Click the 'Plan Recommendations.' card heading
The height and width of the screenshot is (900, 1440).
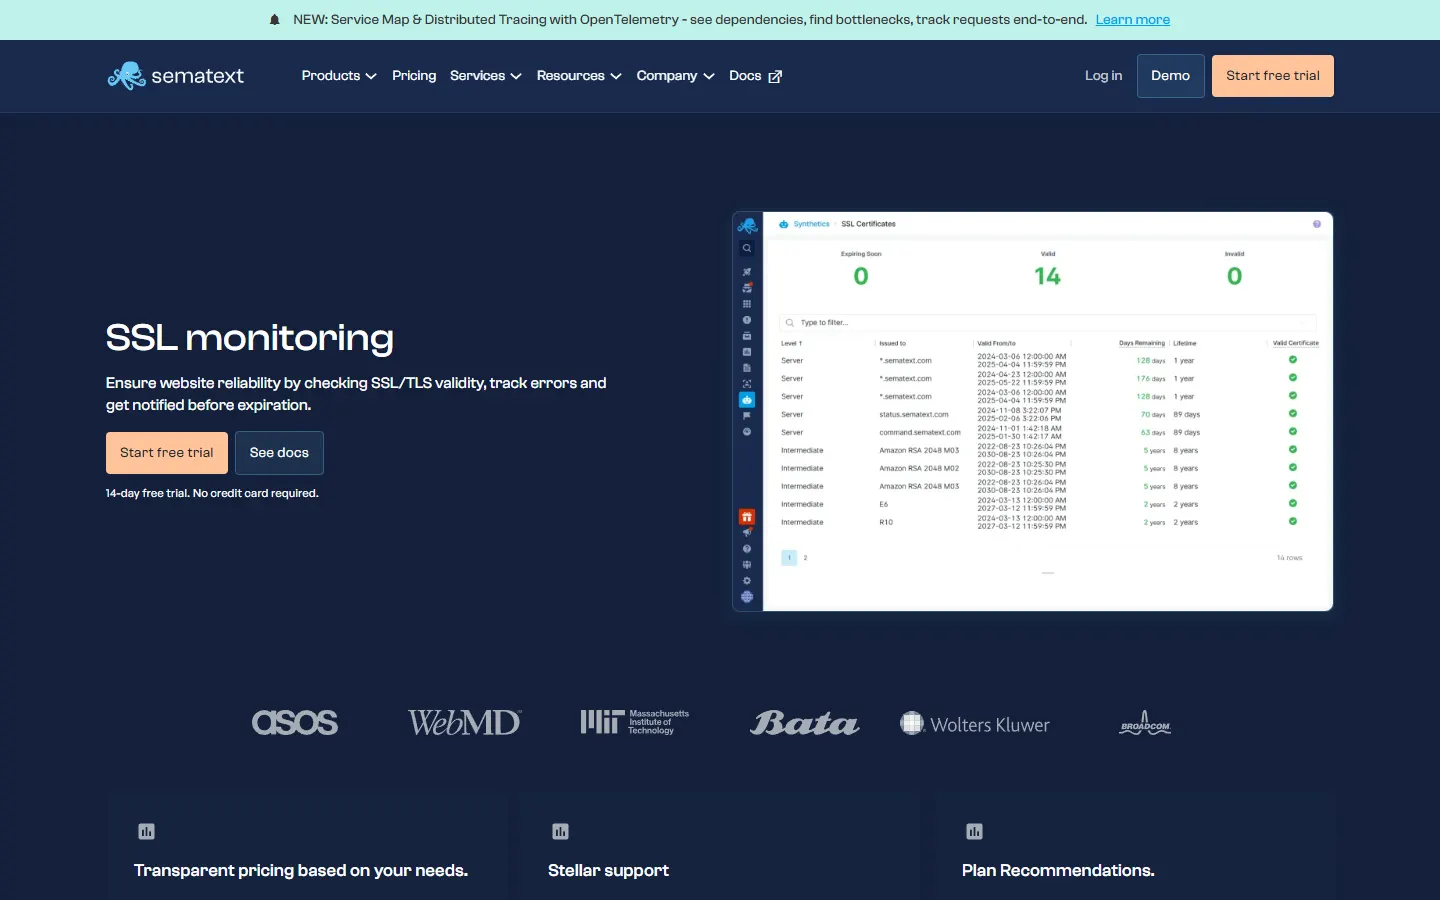pos(1058,871)
